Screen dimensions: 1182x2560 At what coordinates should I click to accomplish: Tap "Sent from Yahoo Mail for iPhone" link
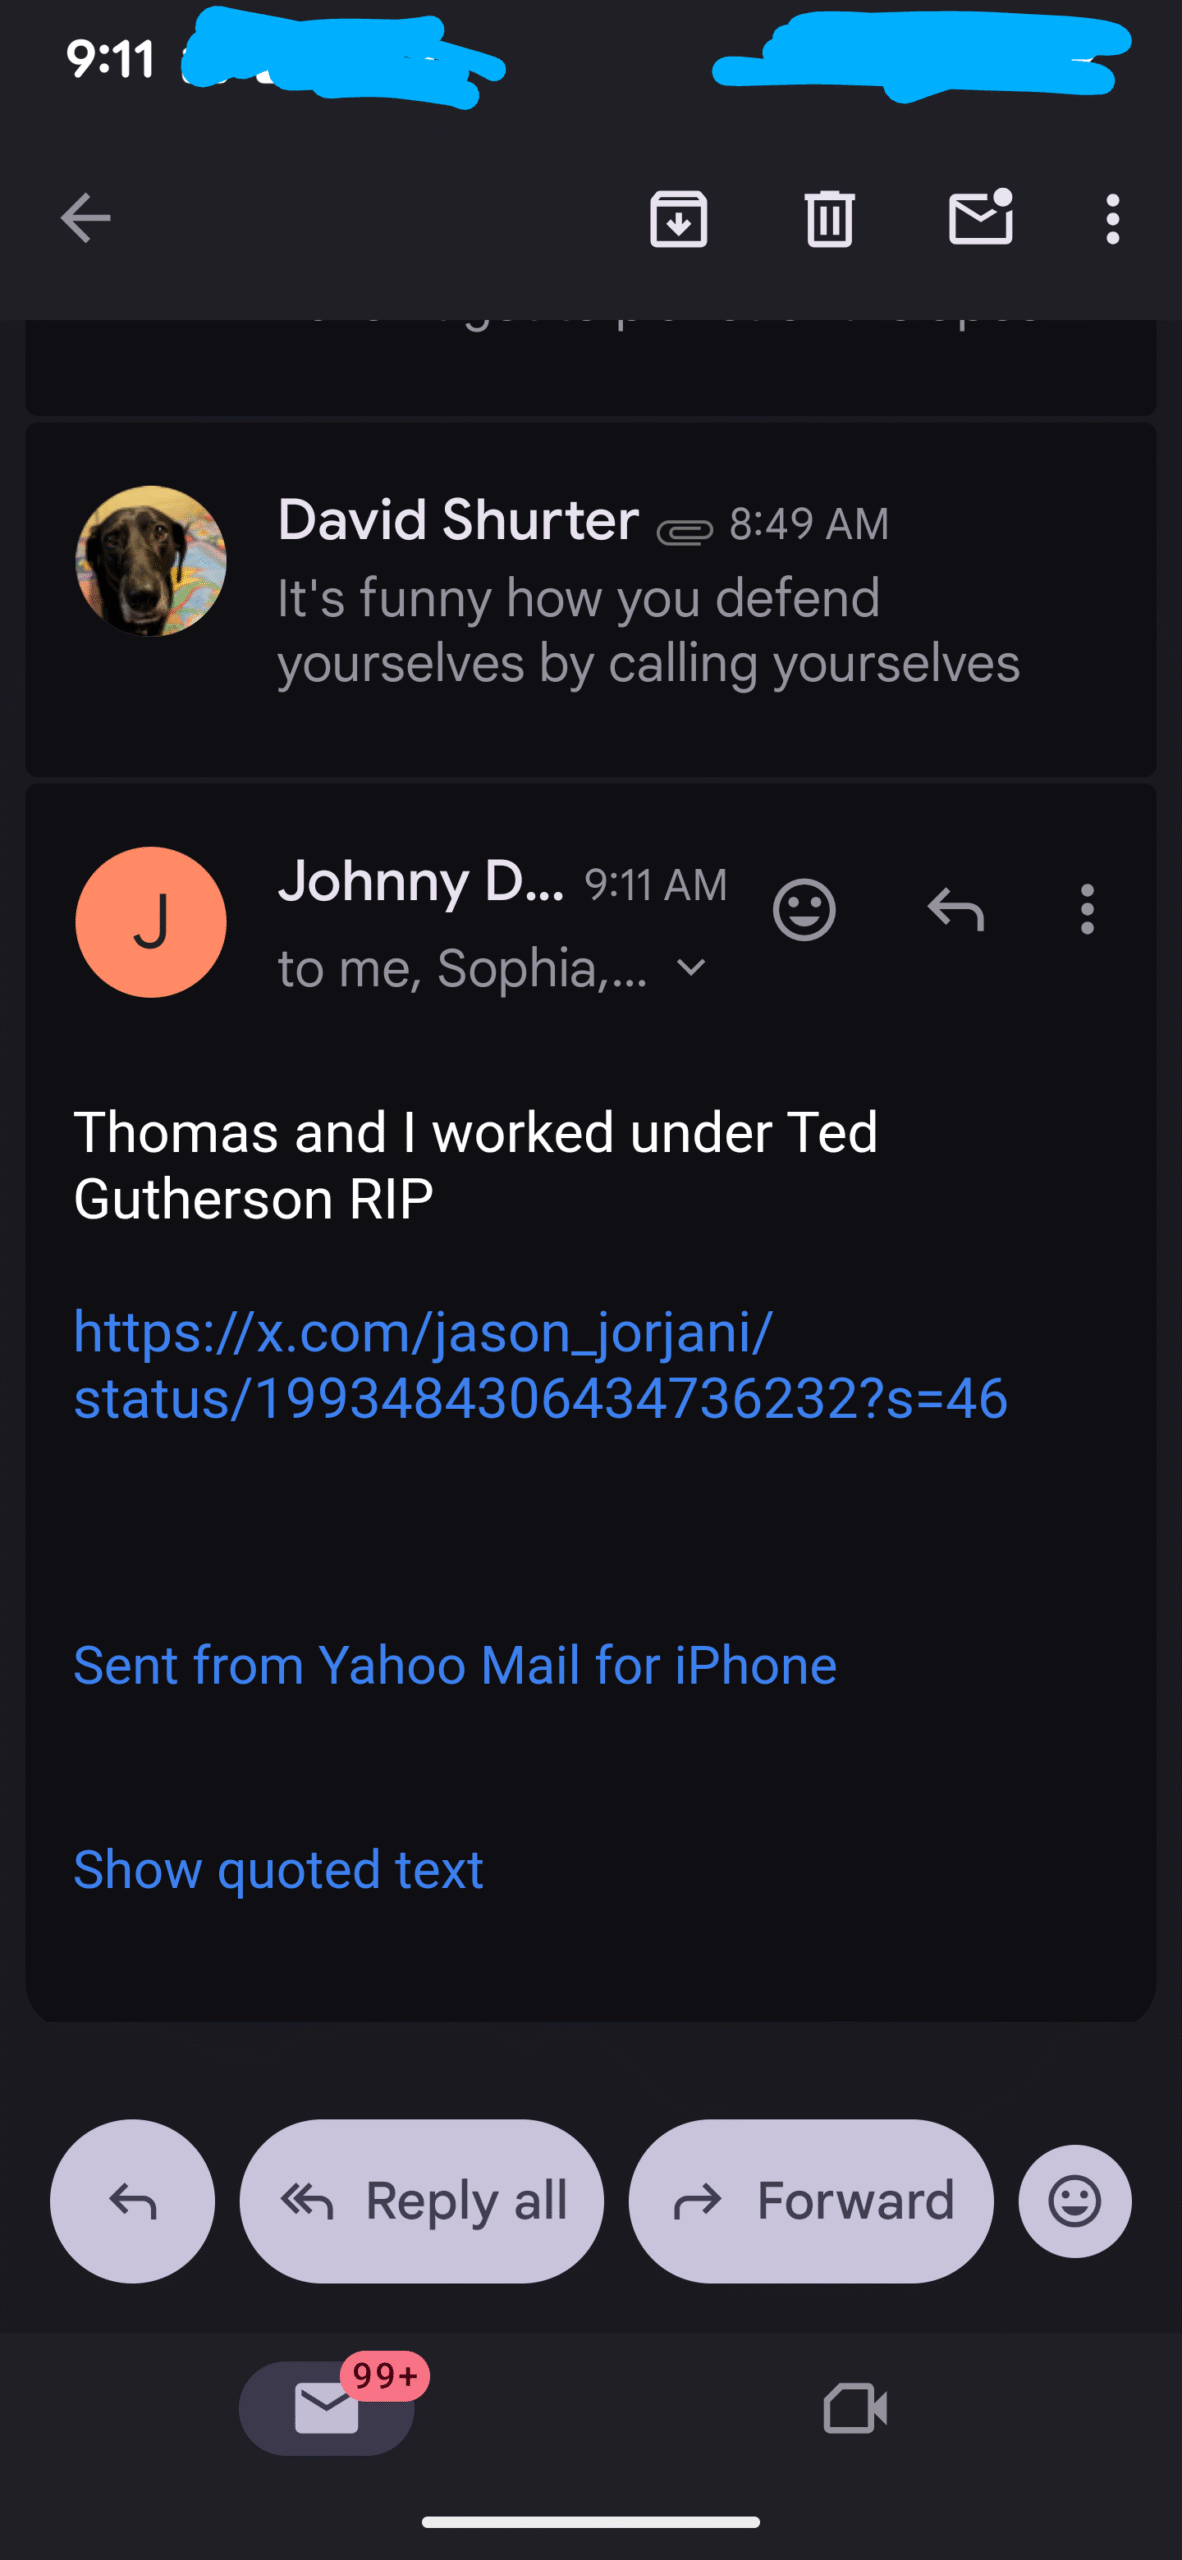tap(455, 1666)
